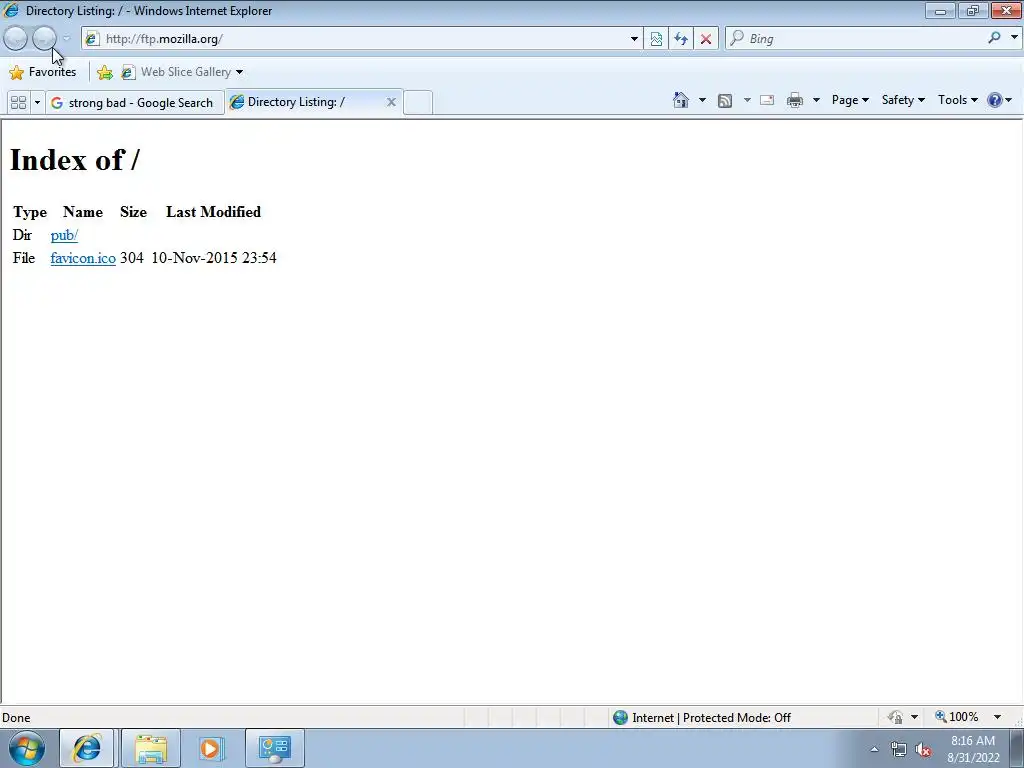The height and width of the screenshot is (768, 1024).
Task: Expand the feeds dropdown arrow
Action: tap(746, 100)
